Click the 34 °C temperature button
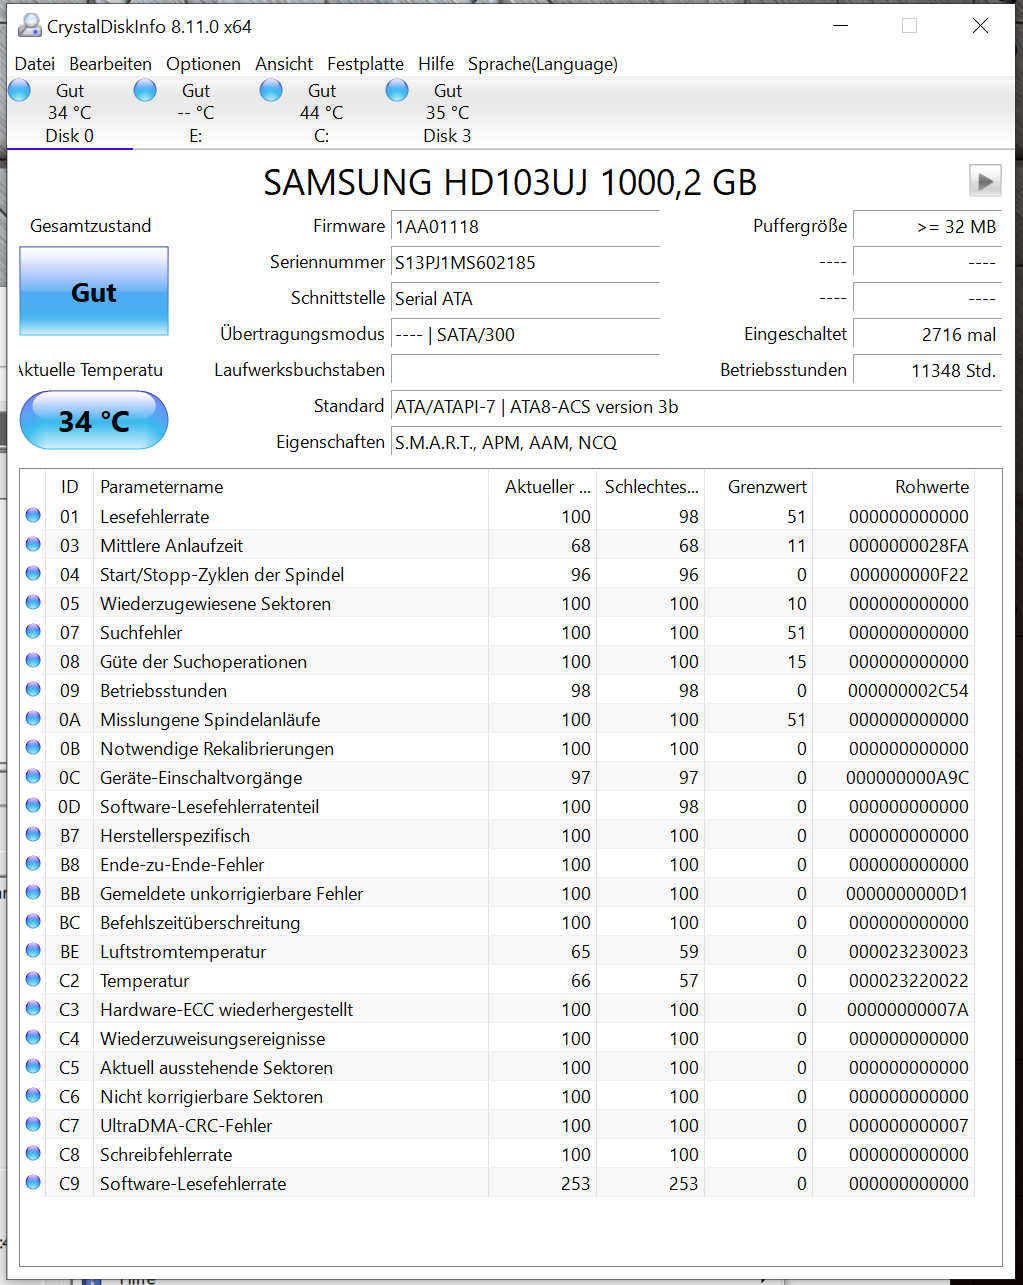 94,420
